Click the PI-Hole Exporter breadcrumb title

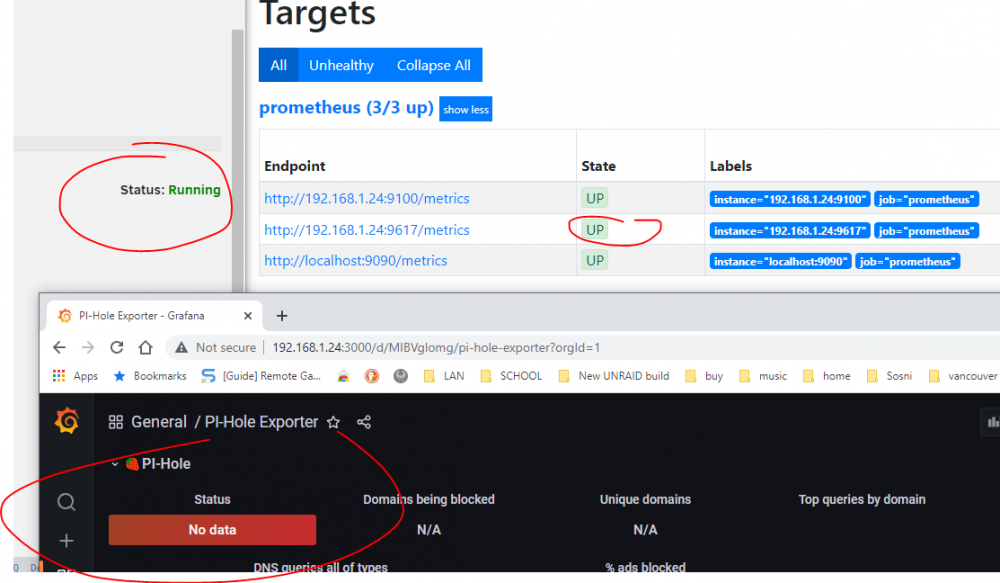click(261, 422)
